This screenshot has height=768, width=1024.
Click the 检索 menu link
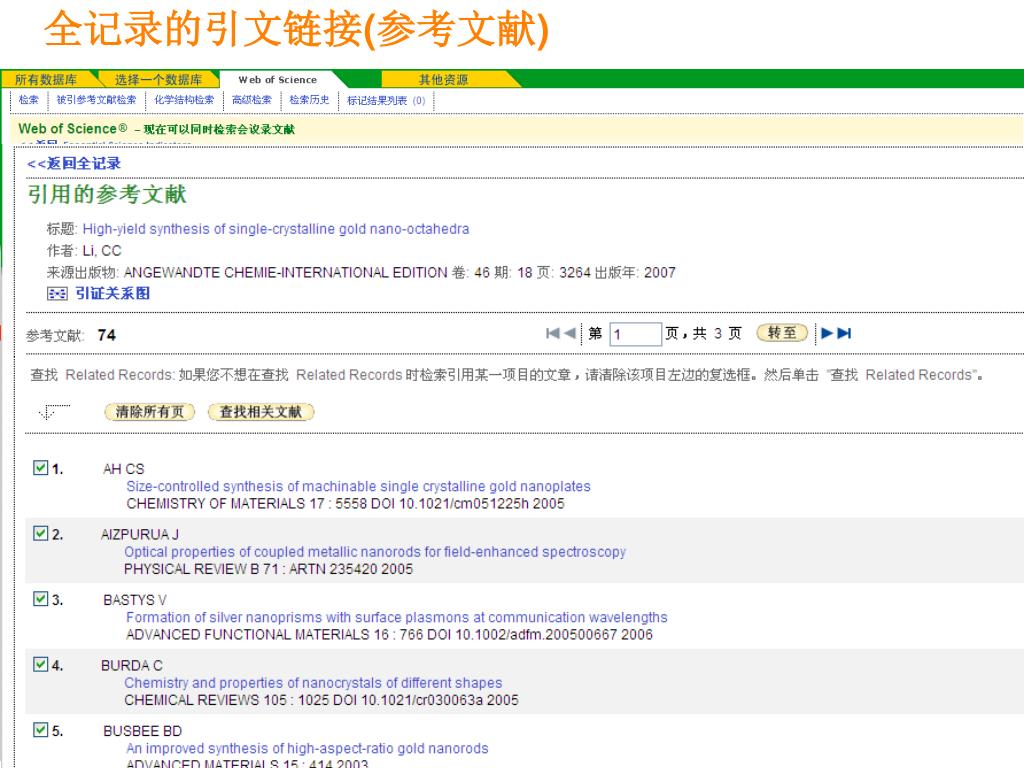(29, 100)
